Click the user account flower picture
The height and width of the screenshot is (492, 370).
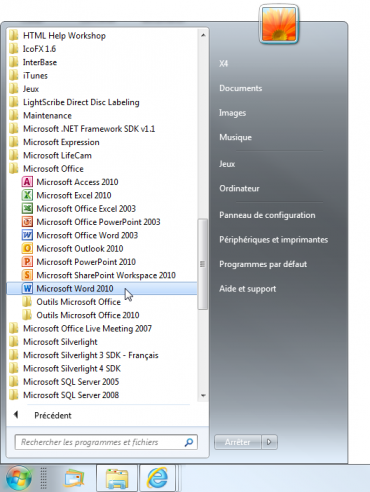point(279,25)
